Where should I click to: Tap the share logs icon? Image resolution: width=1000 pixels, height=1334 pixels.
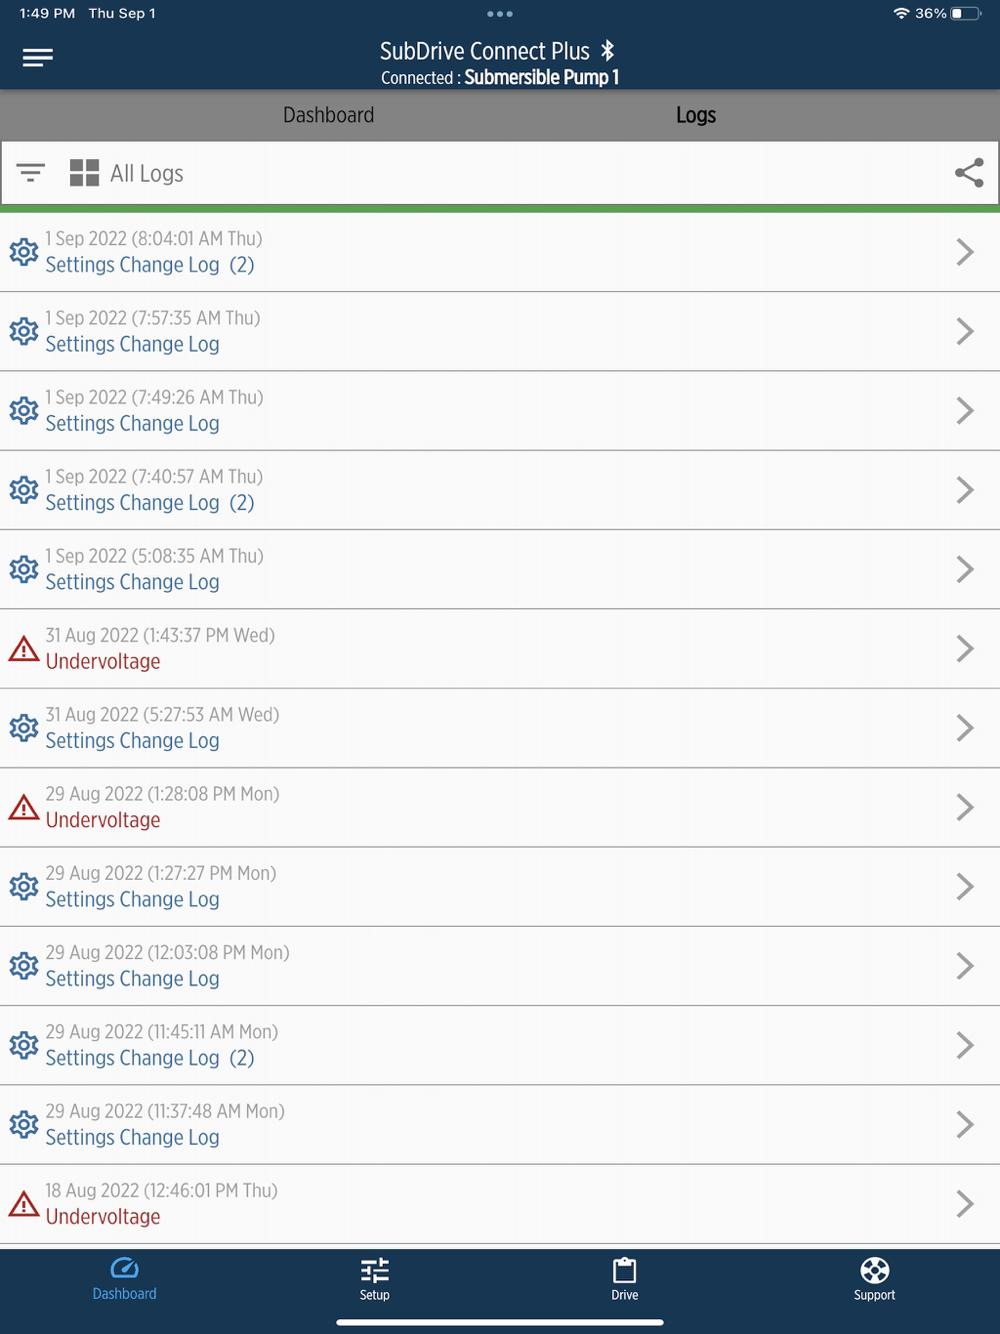969,173
